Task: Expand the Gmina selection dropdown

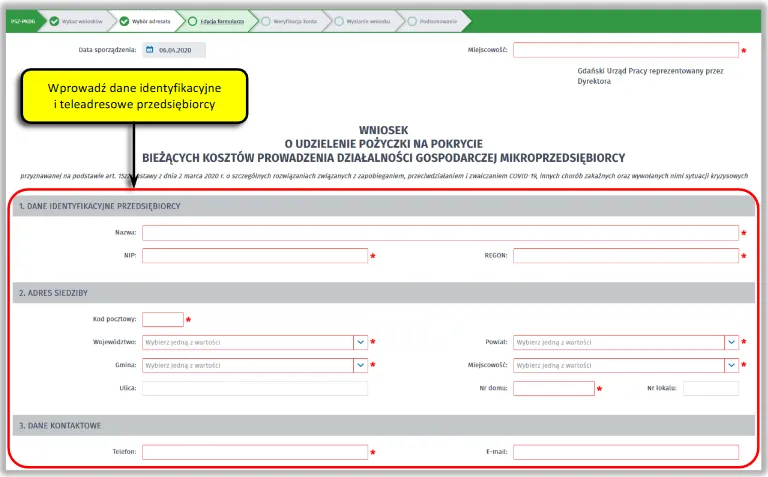Action: click(360, 365)
